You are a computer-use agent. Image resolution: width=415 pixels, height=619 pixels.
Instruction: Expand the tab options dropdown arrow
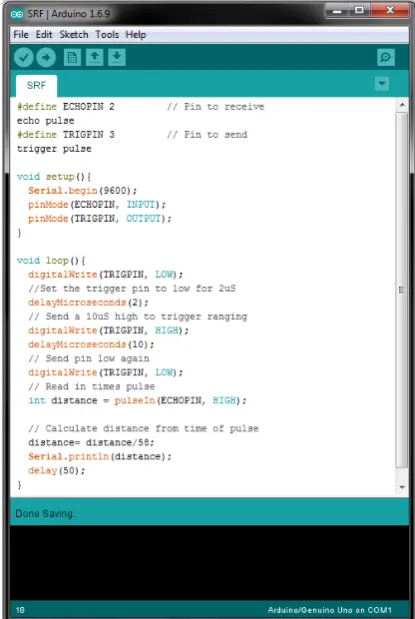(382, 84)
